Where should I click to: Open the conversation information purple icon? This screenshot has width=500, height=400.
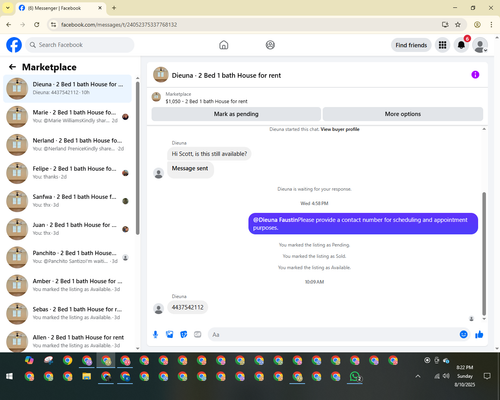click(x=475, y=75)
